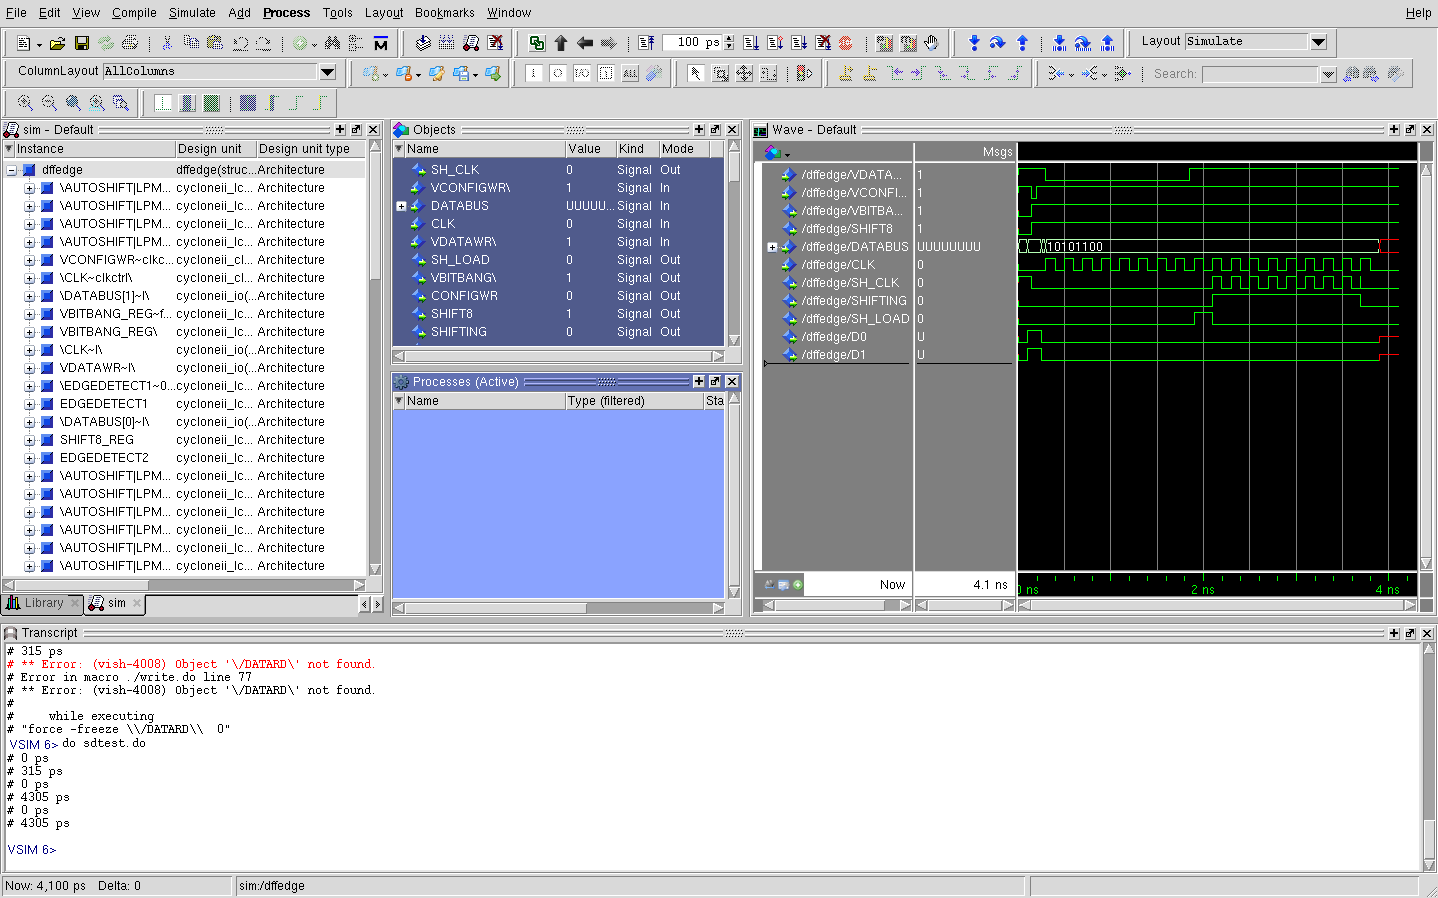
Task: Click the Paste clipboard icon
Action: click(x=214, y=43)
